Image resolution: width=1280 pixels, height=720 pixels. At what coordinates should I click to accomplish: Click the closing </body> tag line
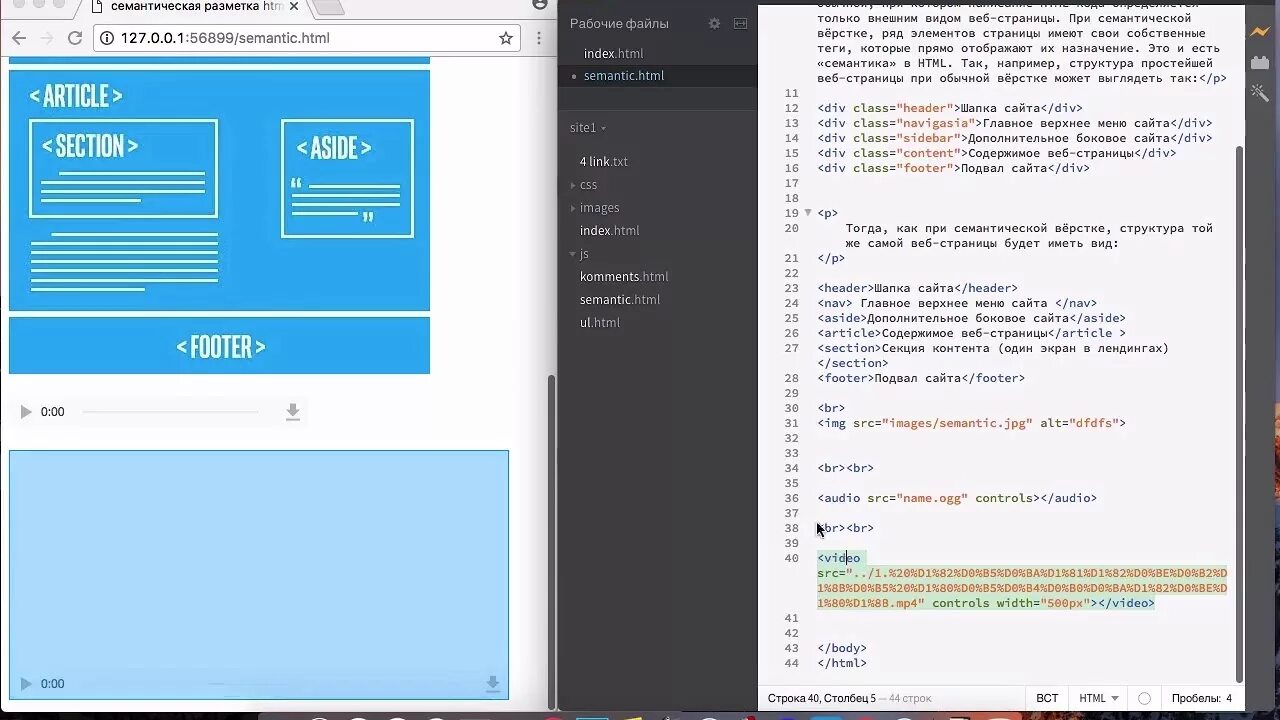pos(842,648)
